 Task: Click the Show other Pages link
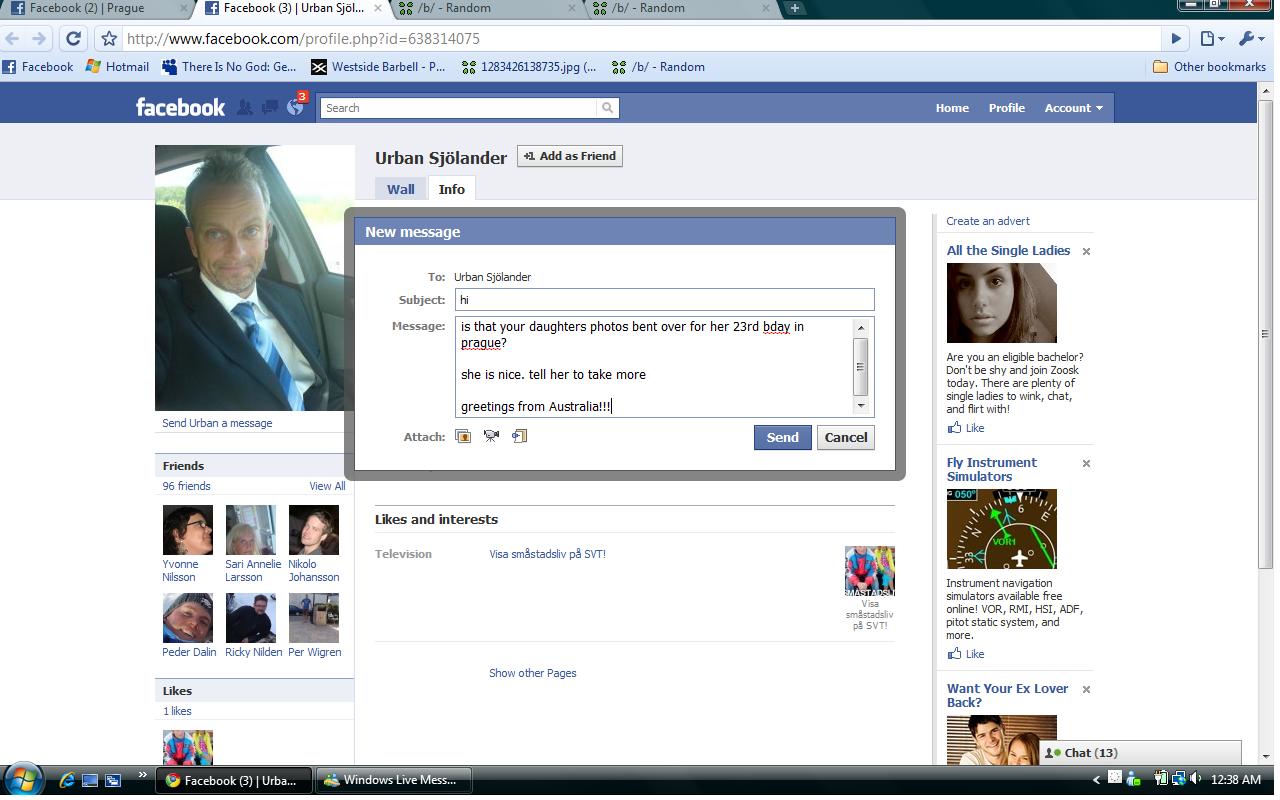pyautogui.click(x=533, y=673)
